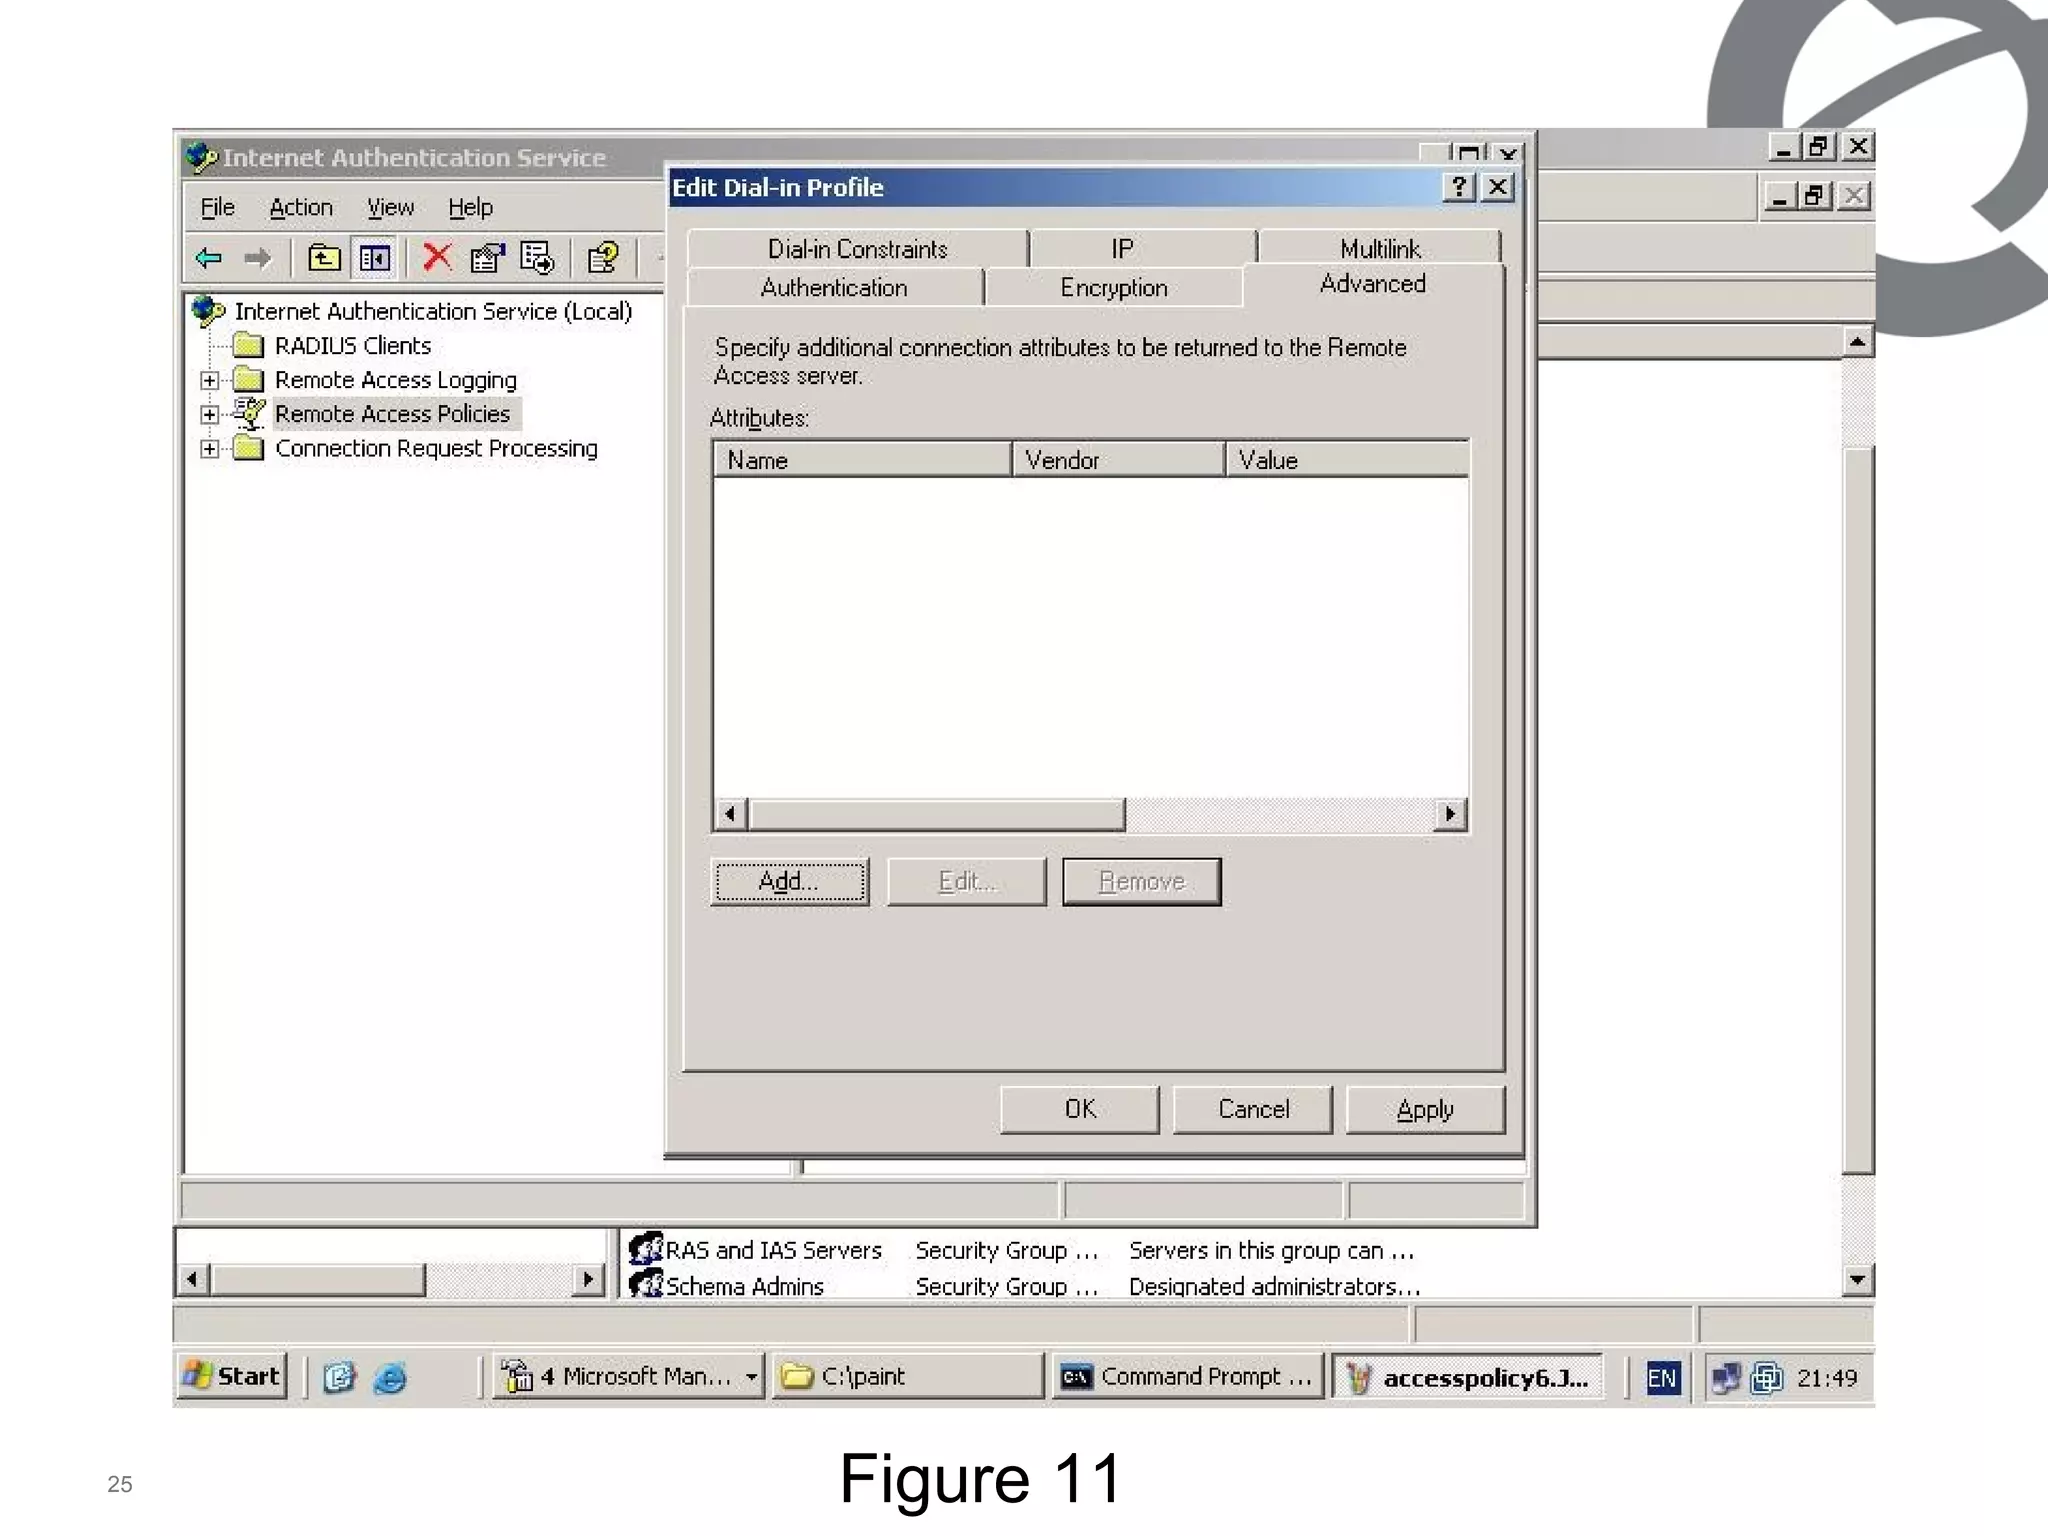
Task: Click the network connection tray icon
Action: (x=1726, y=1378)
